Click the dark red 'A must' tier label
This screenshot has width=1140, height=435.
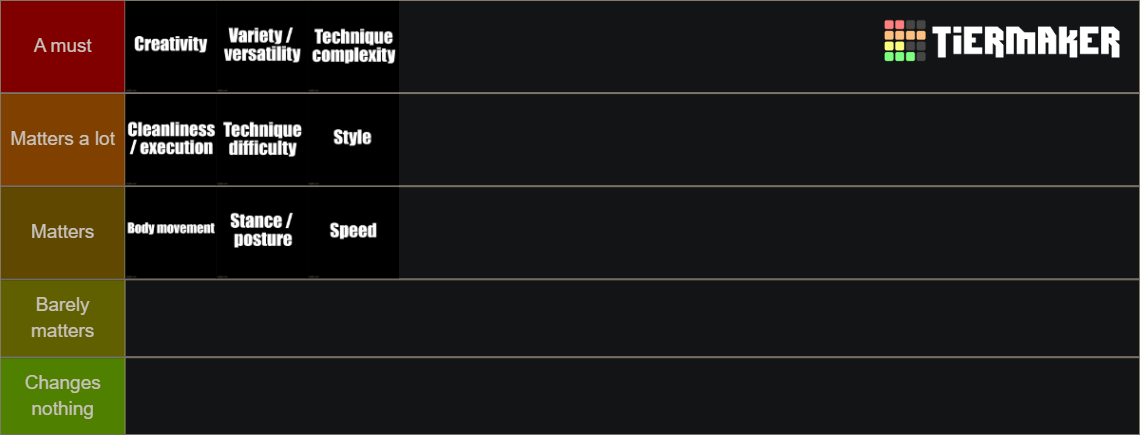(x=63, y=47)
